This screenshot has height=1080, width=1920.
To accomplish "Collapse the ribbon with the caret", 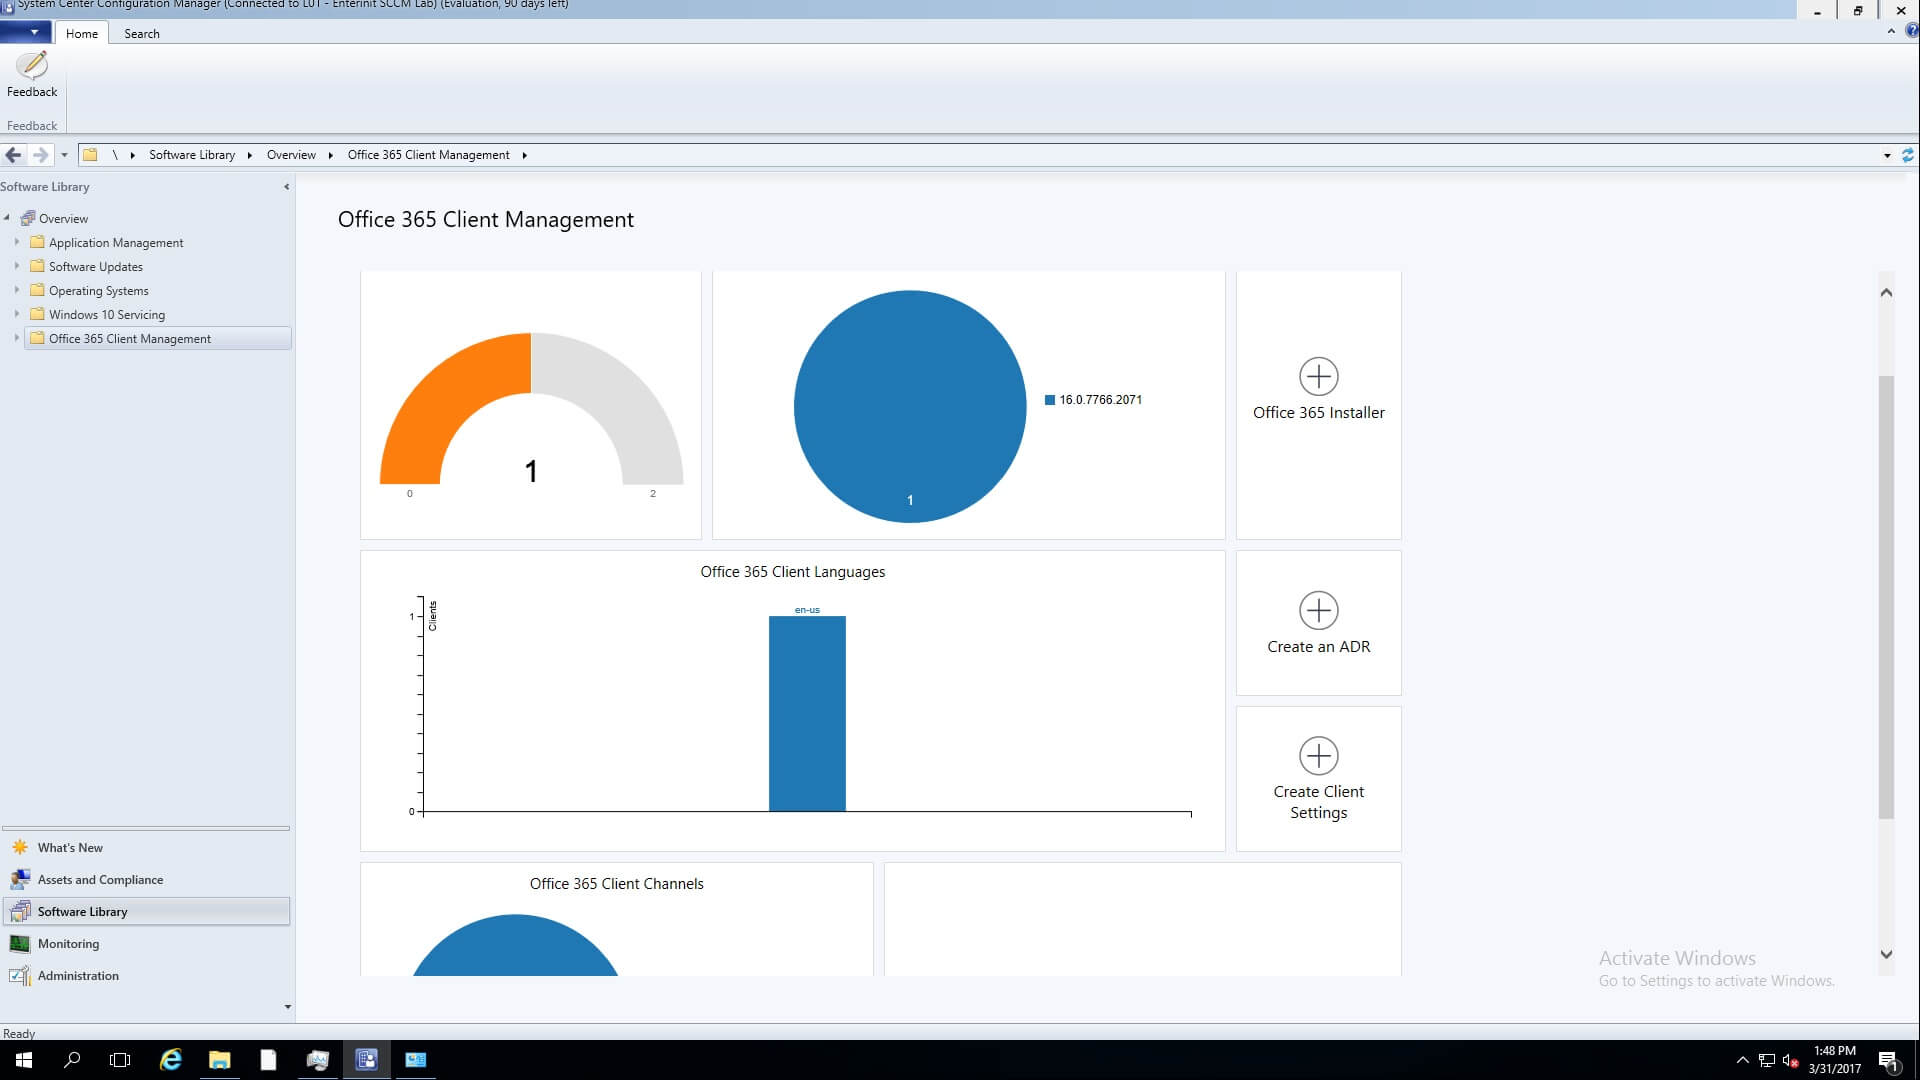I will pos(1891,32).
